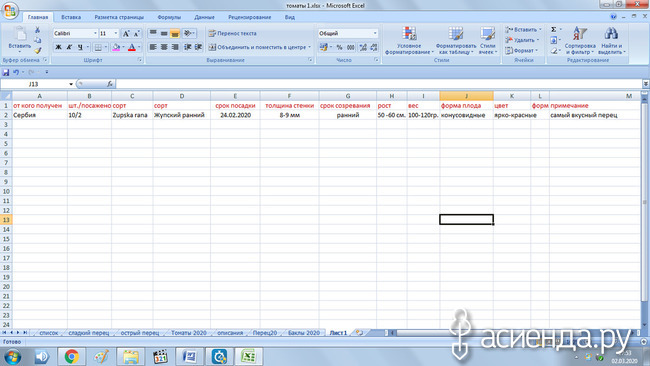This screenshot has height=366, width=650.
Task: Click Merge and Center button
Action: click(260, 47)
